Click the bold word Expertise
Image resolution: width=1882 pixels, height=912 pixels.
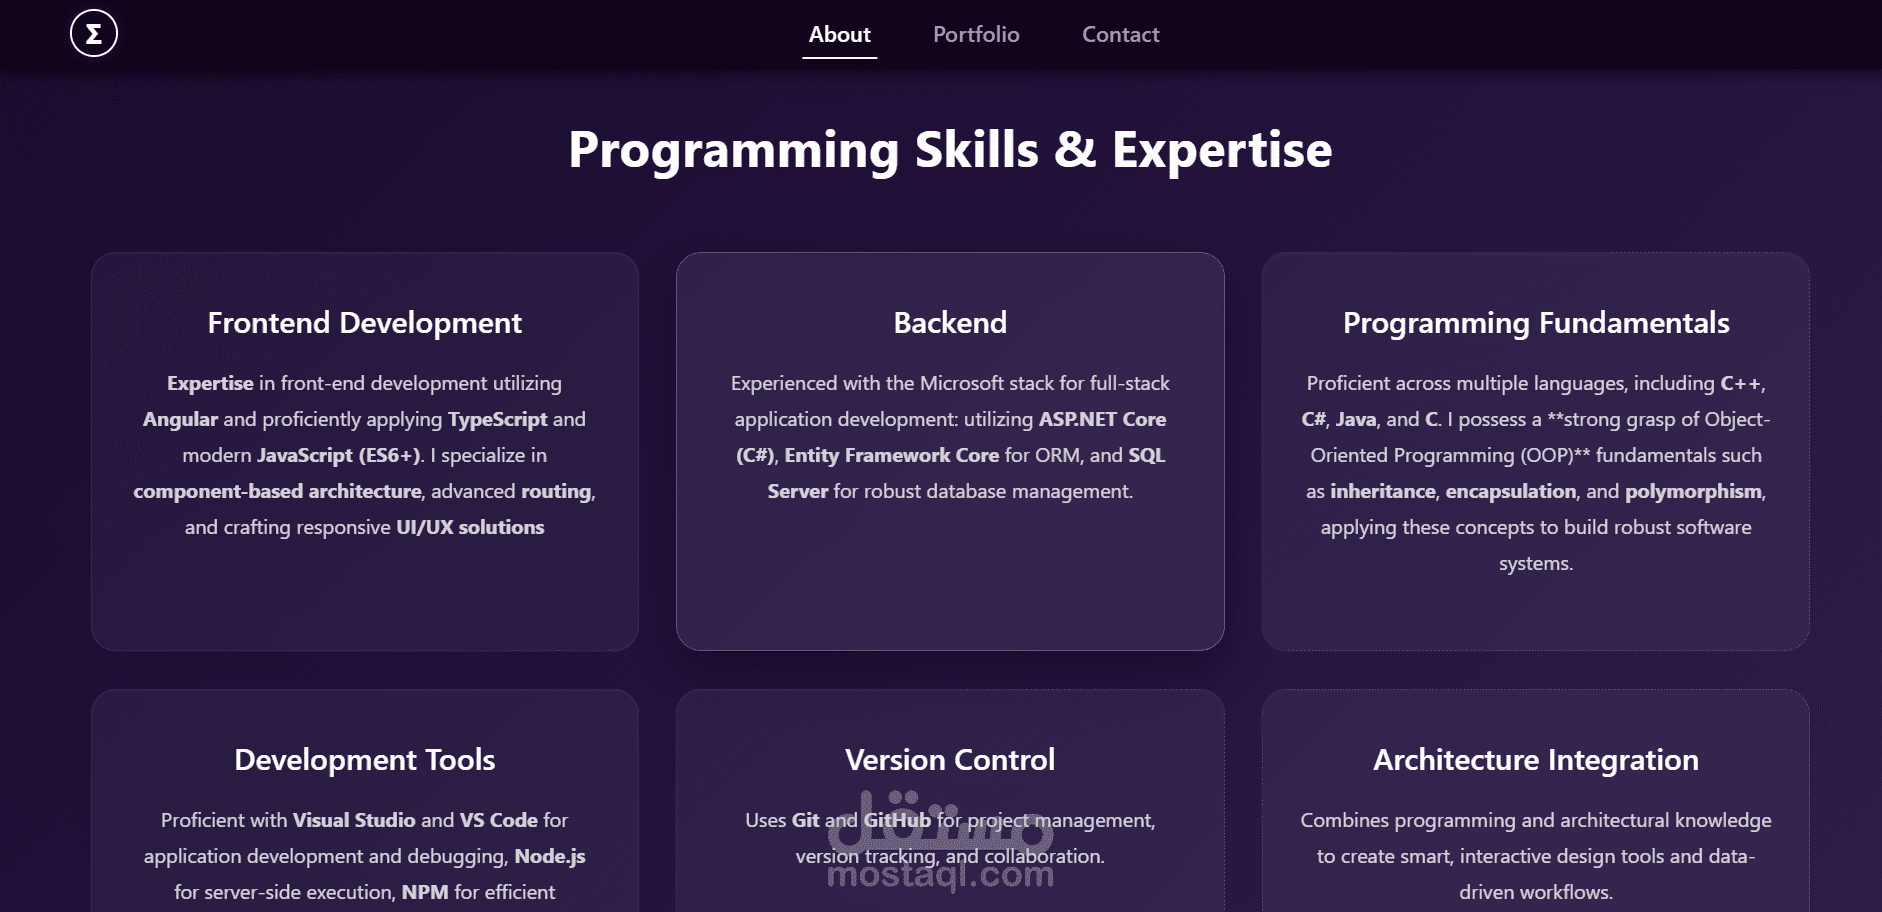210,383
